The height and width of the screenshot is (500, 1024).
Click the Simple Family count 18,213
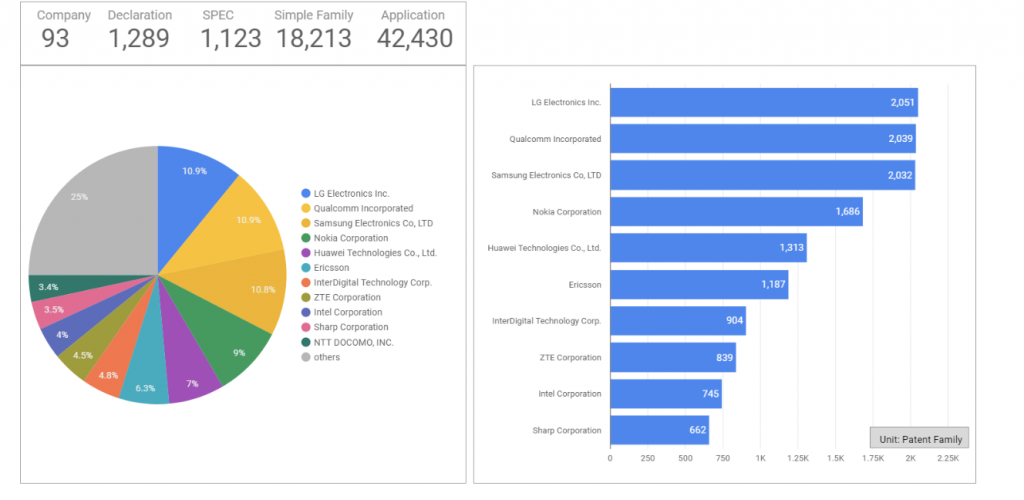tap(313, 39)
